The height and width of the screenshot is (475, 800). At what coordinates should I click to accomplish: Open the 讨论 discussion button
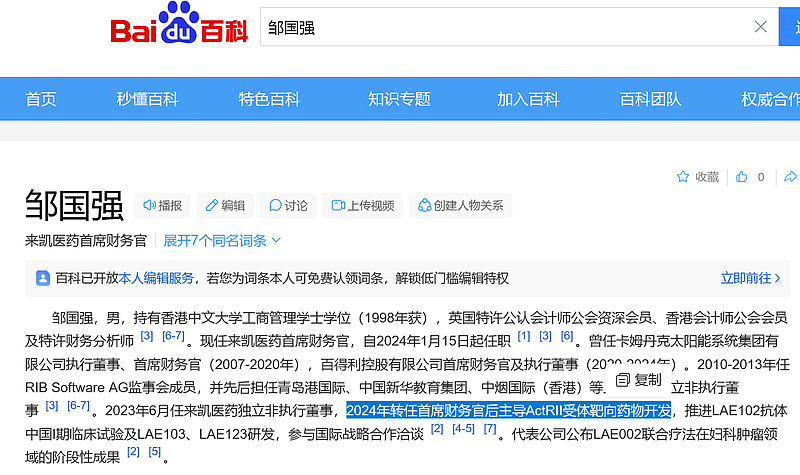288,206
